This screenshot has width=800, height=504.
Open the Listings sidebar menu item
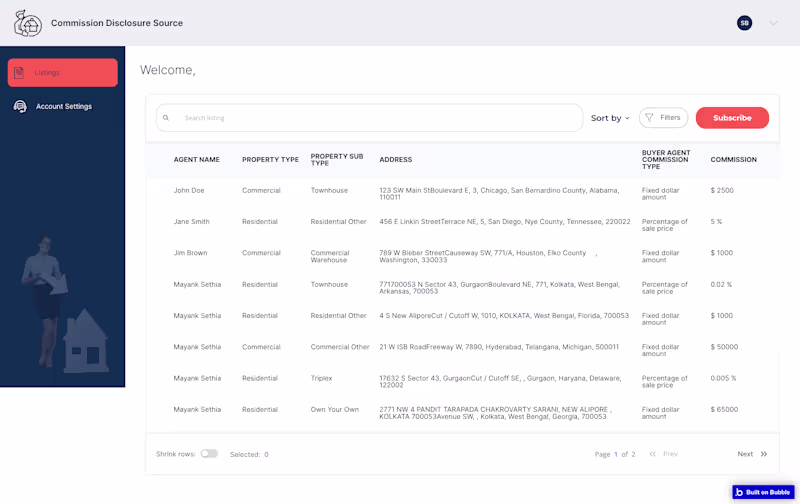[62, 72]
